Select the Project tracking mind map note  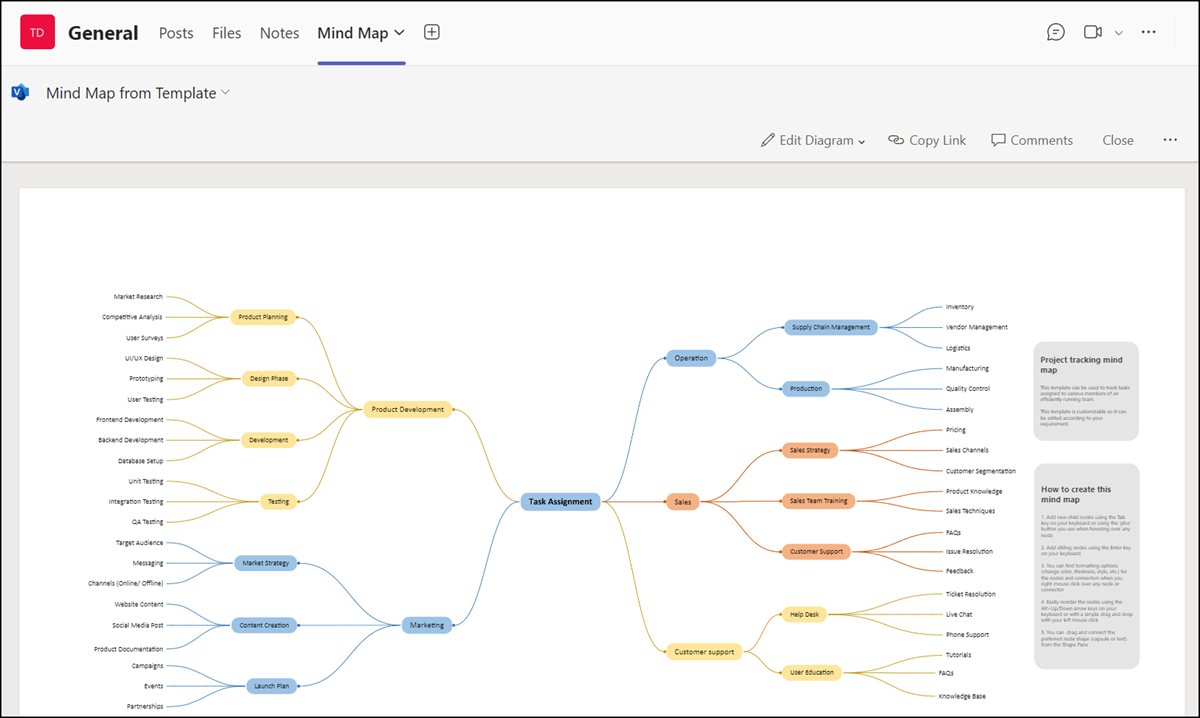tap(1086, 391)
